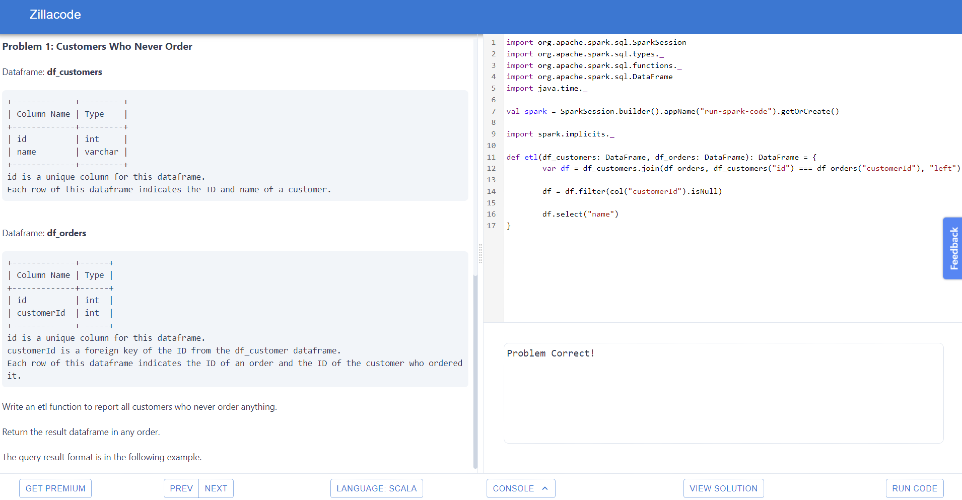
Task: Click line 3 functions import
Action: [594, 65]
